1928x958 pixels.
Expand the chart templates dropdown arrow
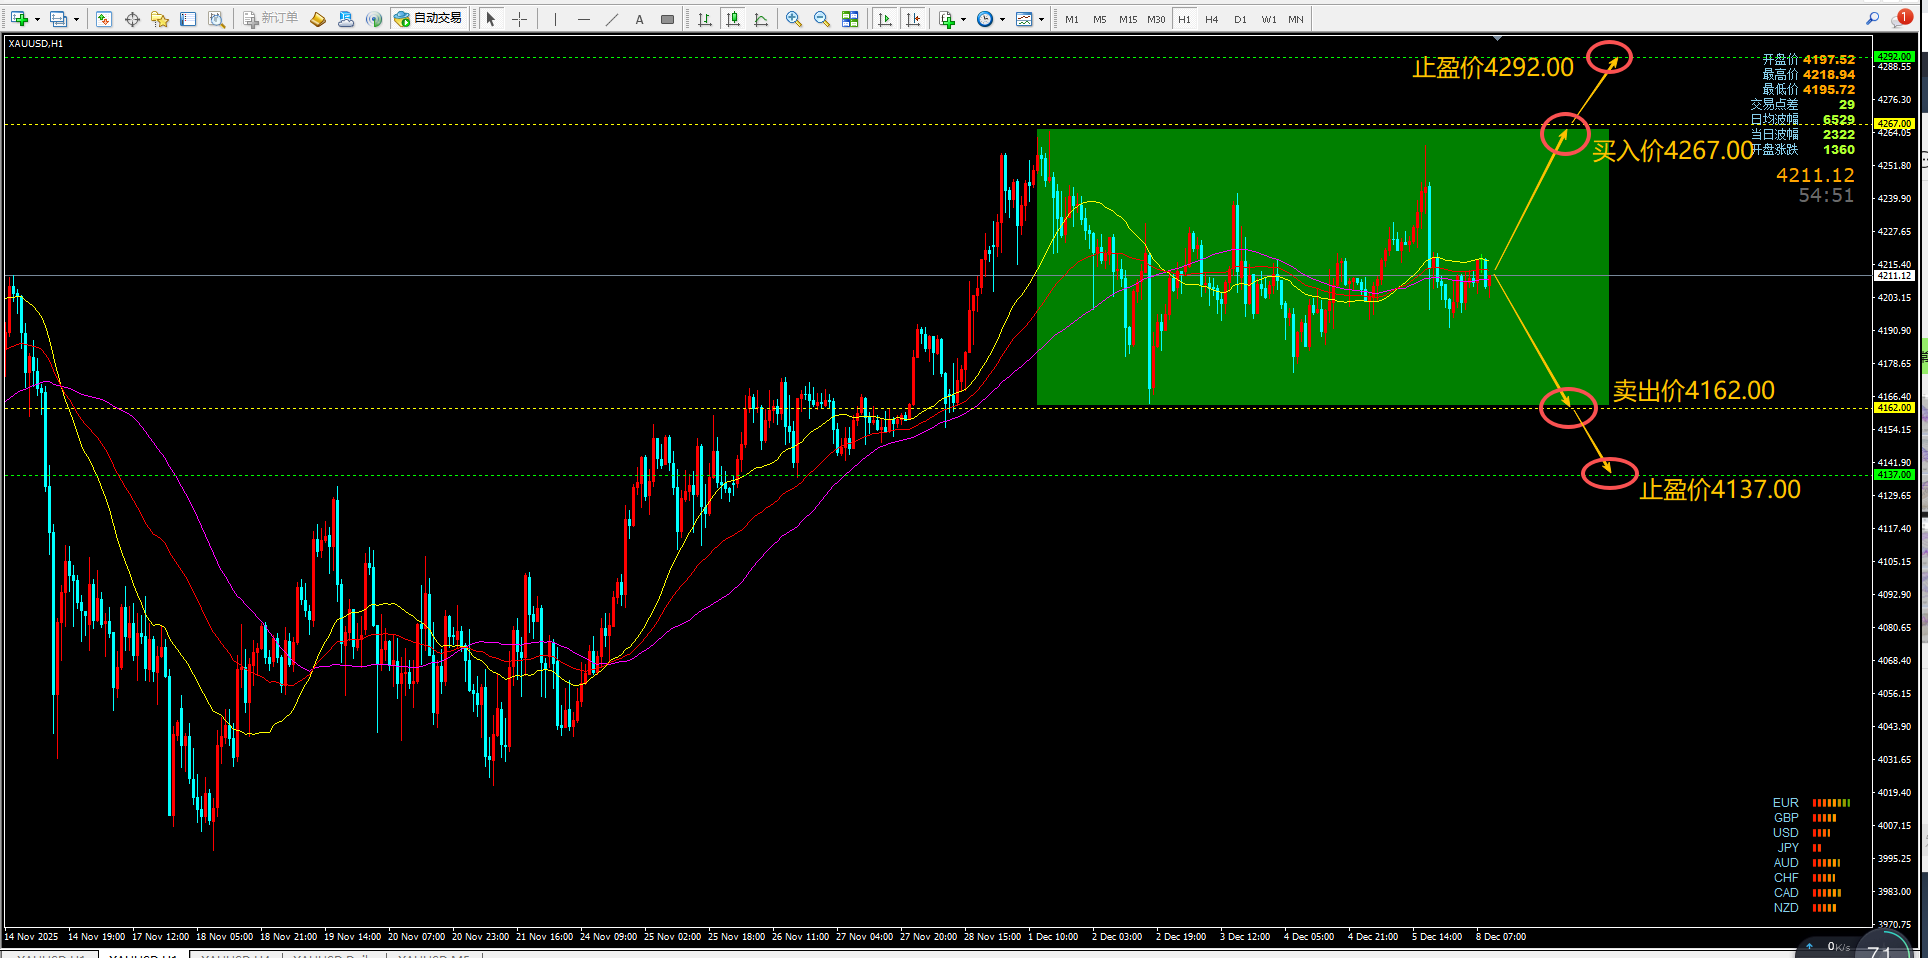(1041, 19)
